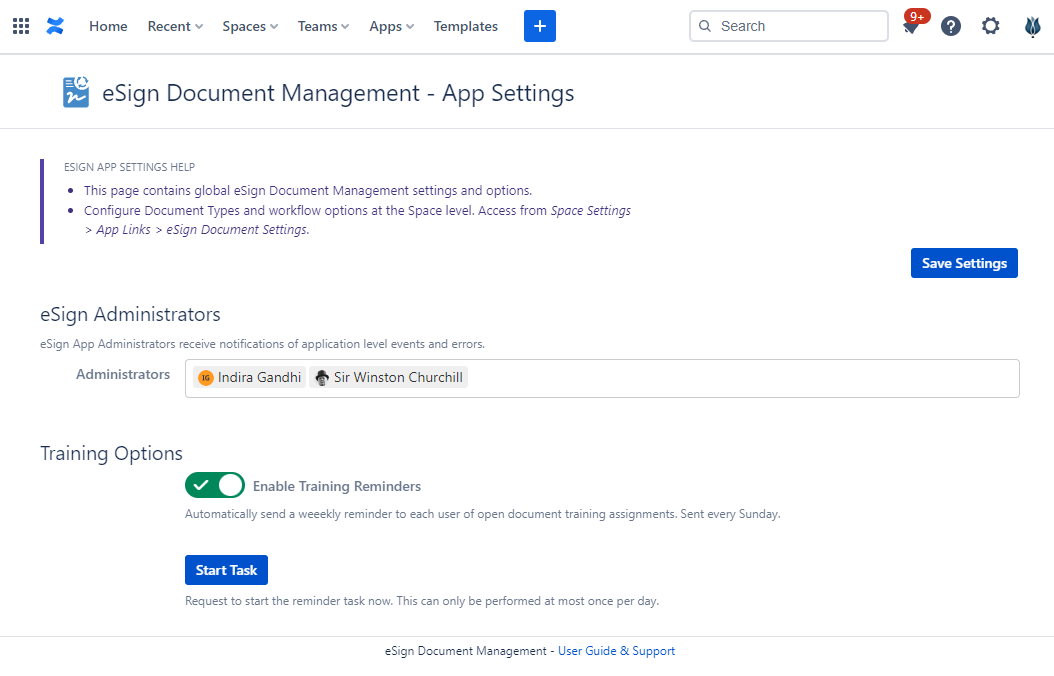The width and height of the screenshot is (1054, 676).
Task: Click the eSign Document Management app icon
Action: tap(76, 92)
